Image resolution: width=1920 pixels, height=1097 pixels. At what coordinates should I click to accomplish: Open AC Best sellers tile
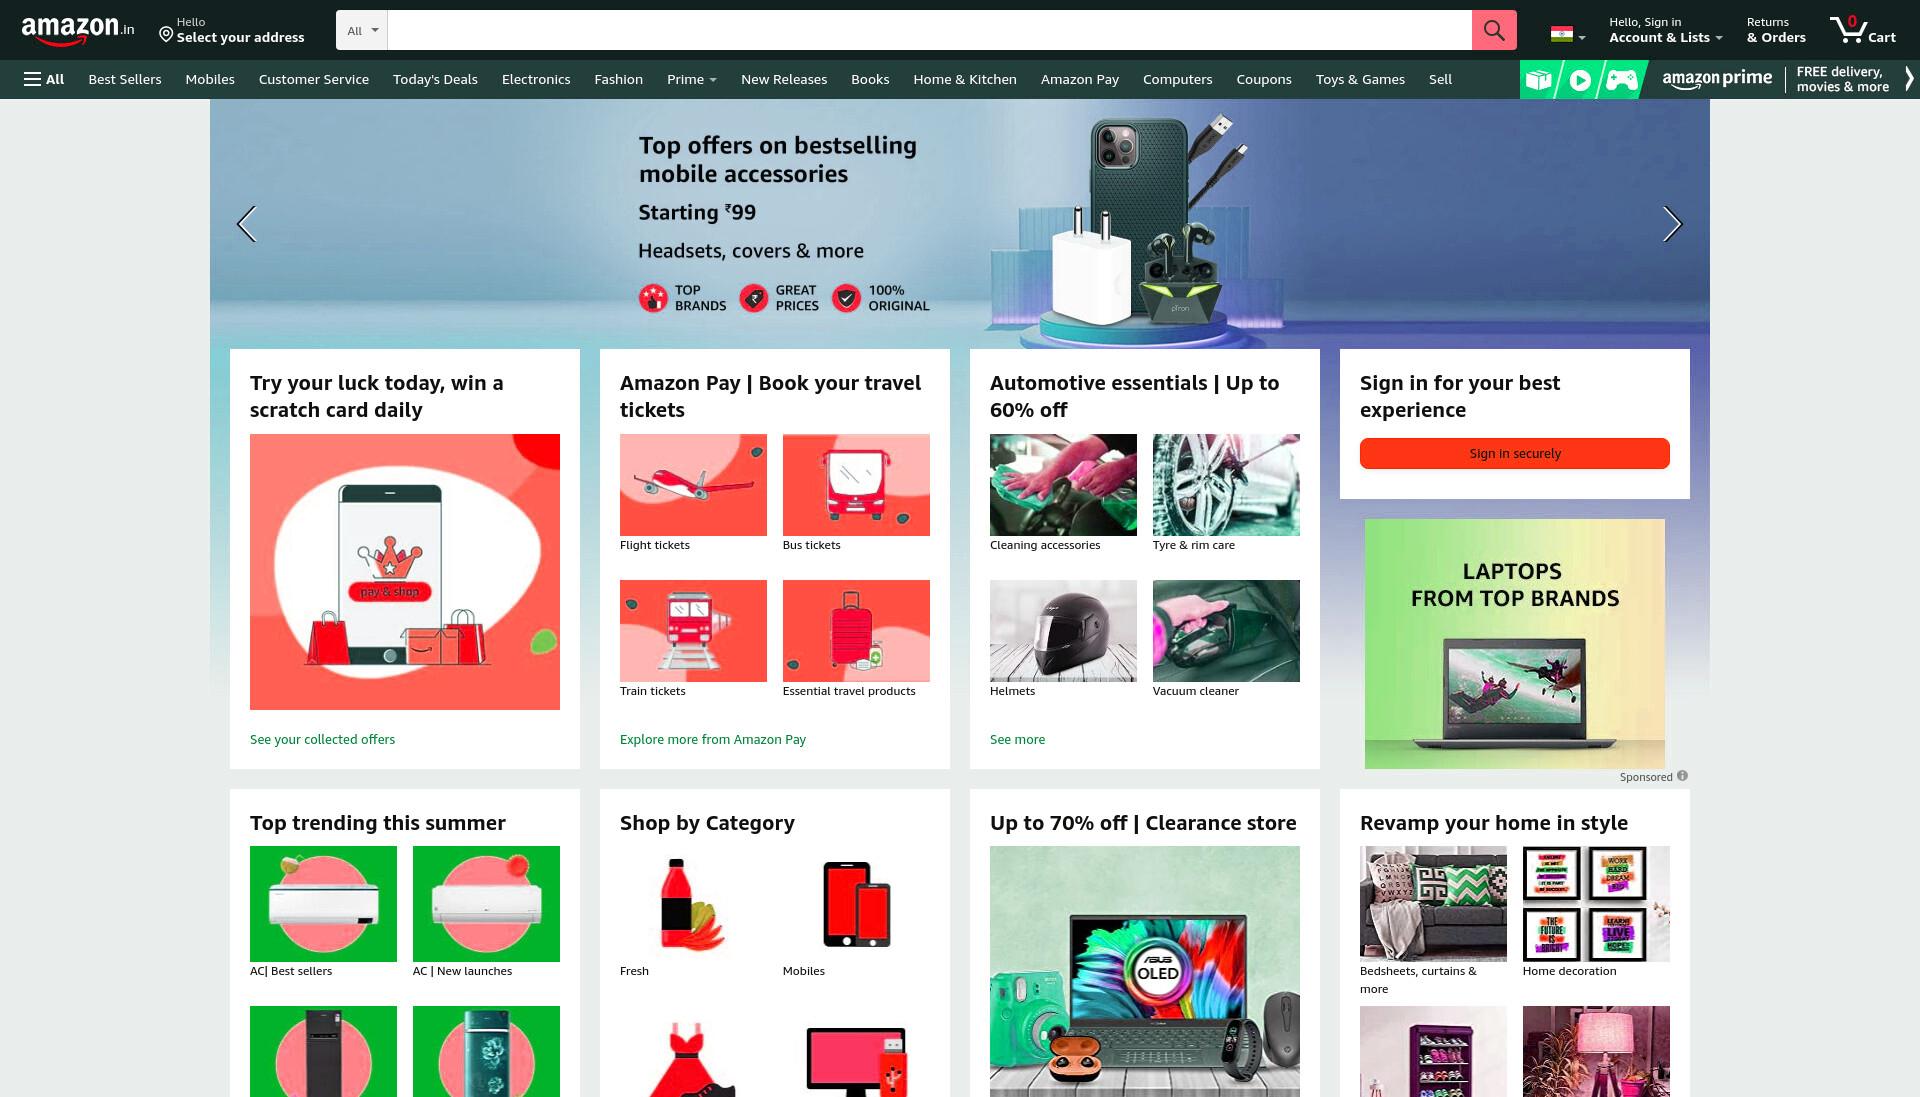tap(323, 904)
